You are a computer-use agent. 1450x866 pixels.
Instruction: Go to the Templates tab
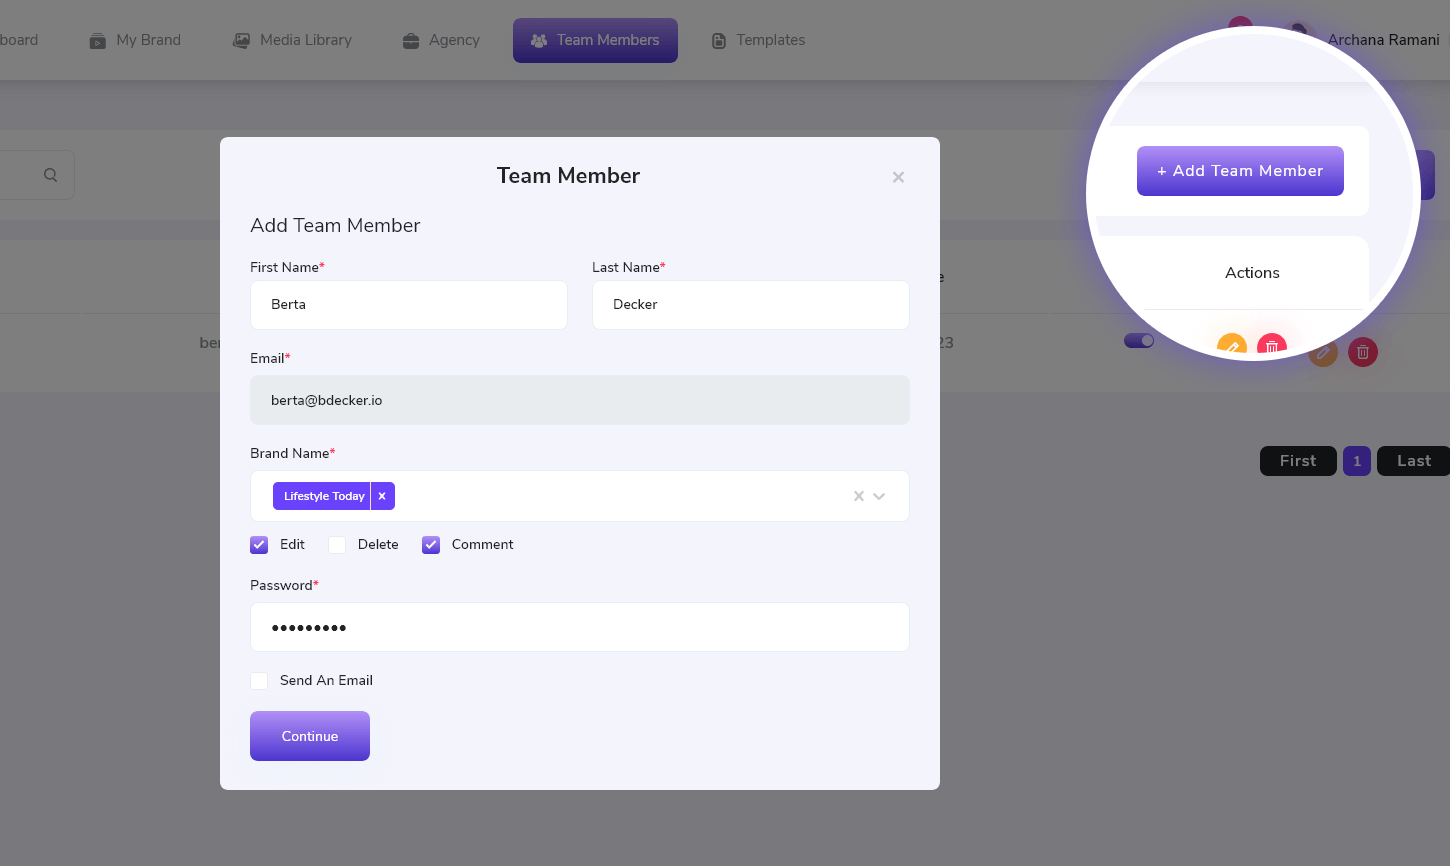[758, 40]
